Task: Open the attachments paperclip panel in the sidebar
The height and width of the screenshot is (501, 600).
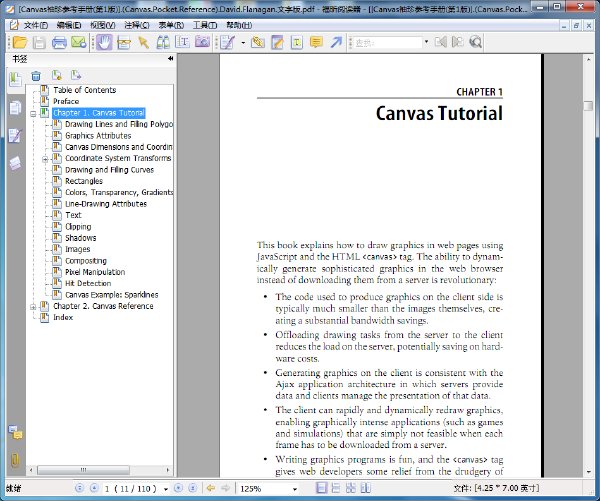Action: point(15,460)
